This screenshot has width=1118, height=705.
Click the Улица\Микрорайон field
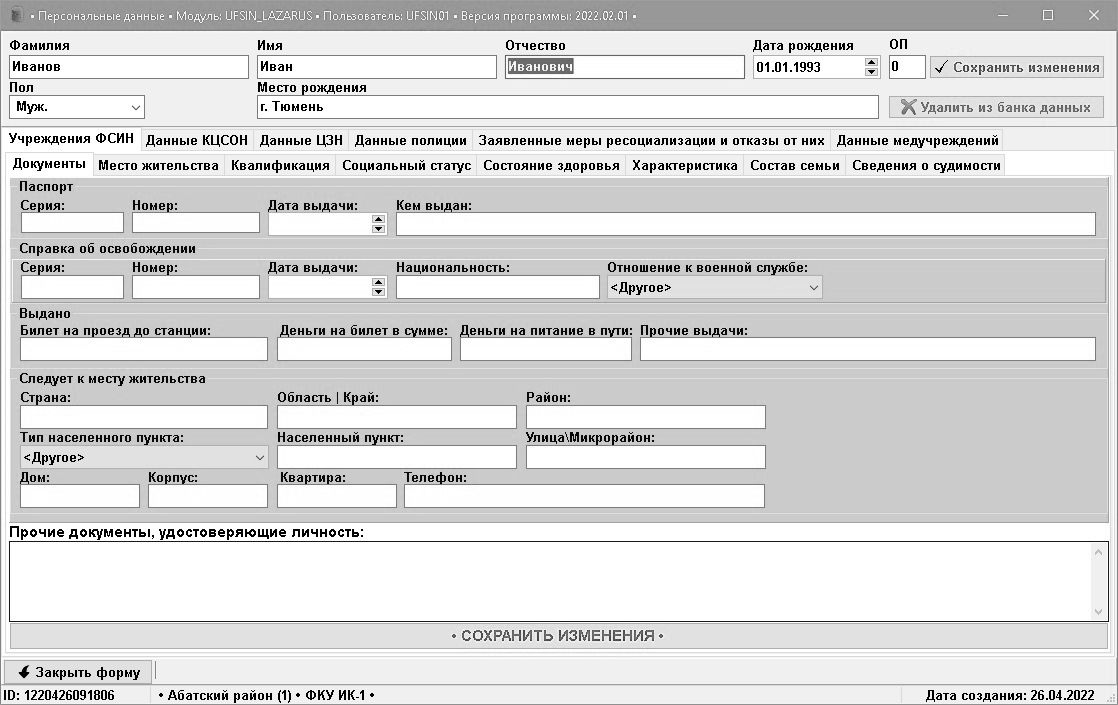click(x=646, y=457)
